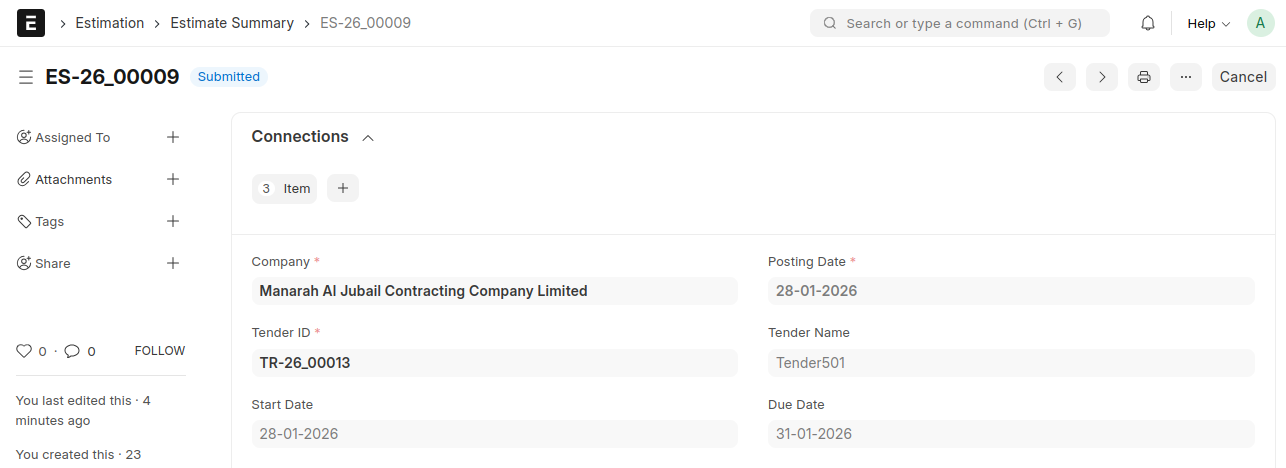This screenshot has width=1286, height=468.
Task: Click the ERPNext home logo icon
Action: coord(31,23)
